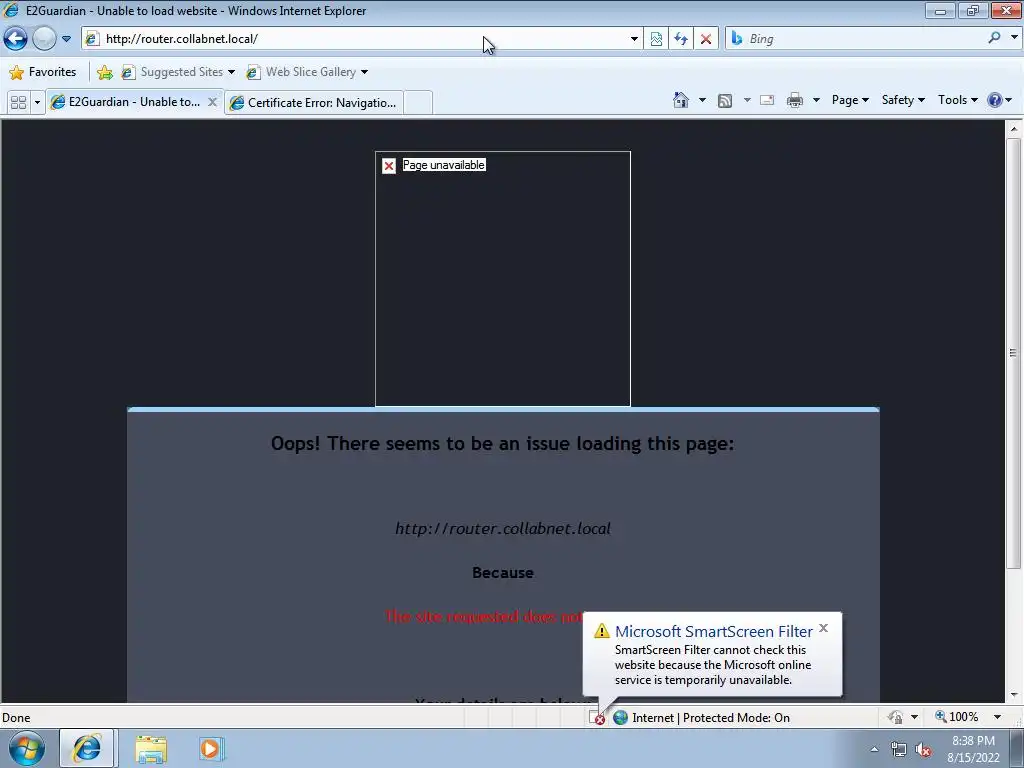This screenshot has height=768, width=1024.
Task: Open the search provider dropdown arrow
Action: click(x=1014, y=38)
